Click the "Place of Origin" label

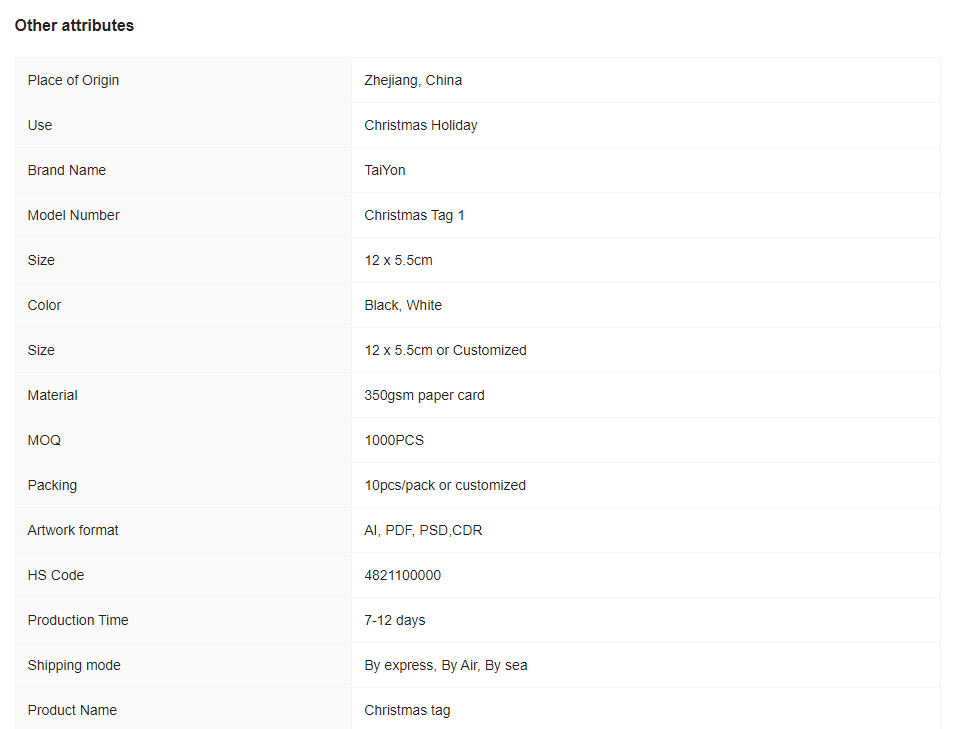pyautogui.click(x=73, y=80)
